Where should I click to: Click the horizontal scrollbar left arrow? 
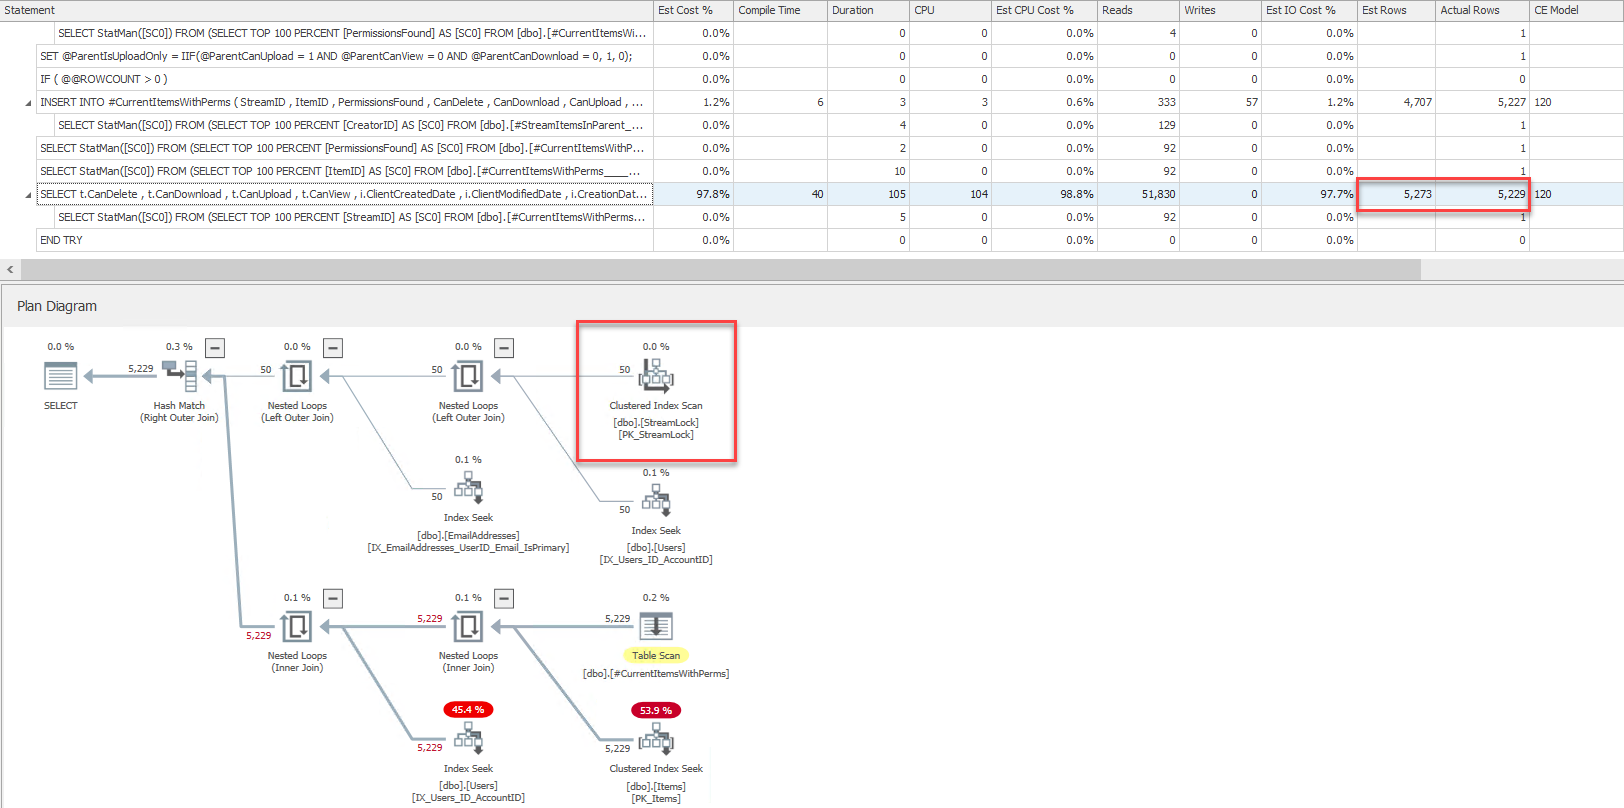pos(10,269)
